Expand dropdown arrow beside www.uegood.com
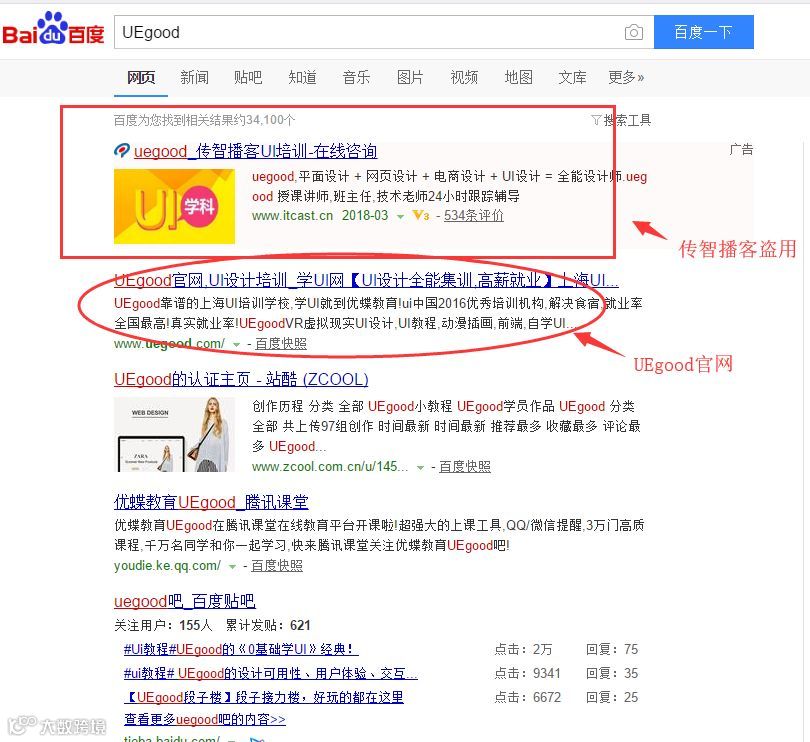 point(236,344)
